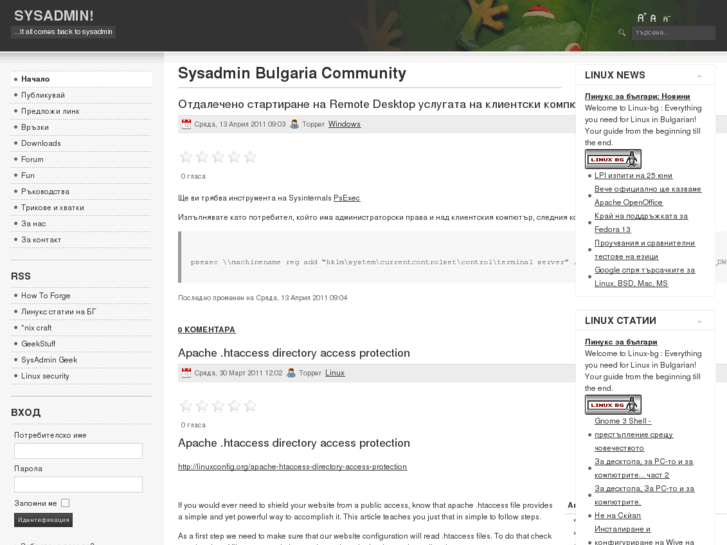727x545 pixels.
Task: Open Apache OpenOffice news link
Action: click(648, 196)
